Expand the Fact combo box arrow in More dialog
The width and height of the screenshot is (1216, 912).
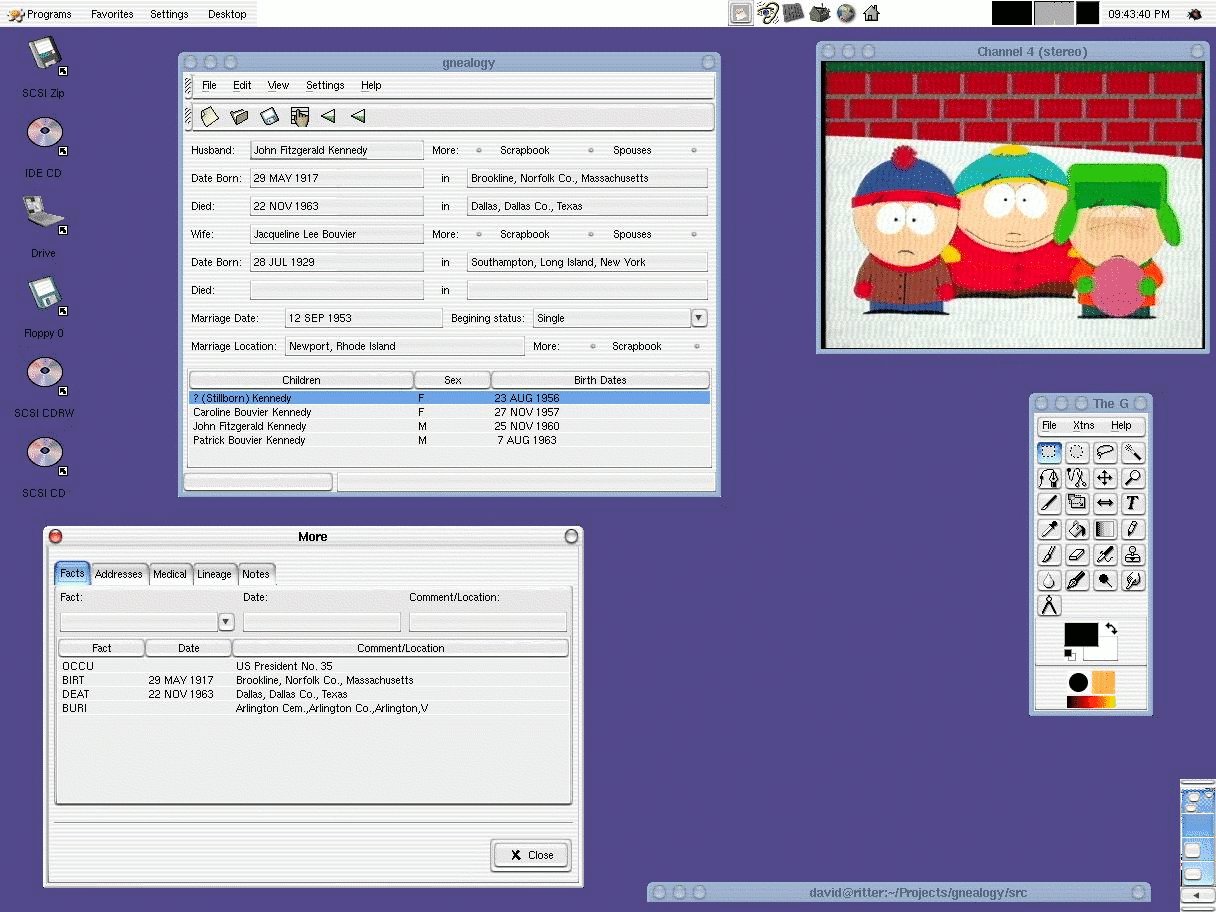pos(226,622)
